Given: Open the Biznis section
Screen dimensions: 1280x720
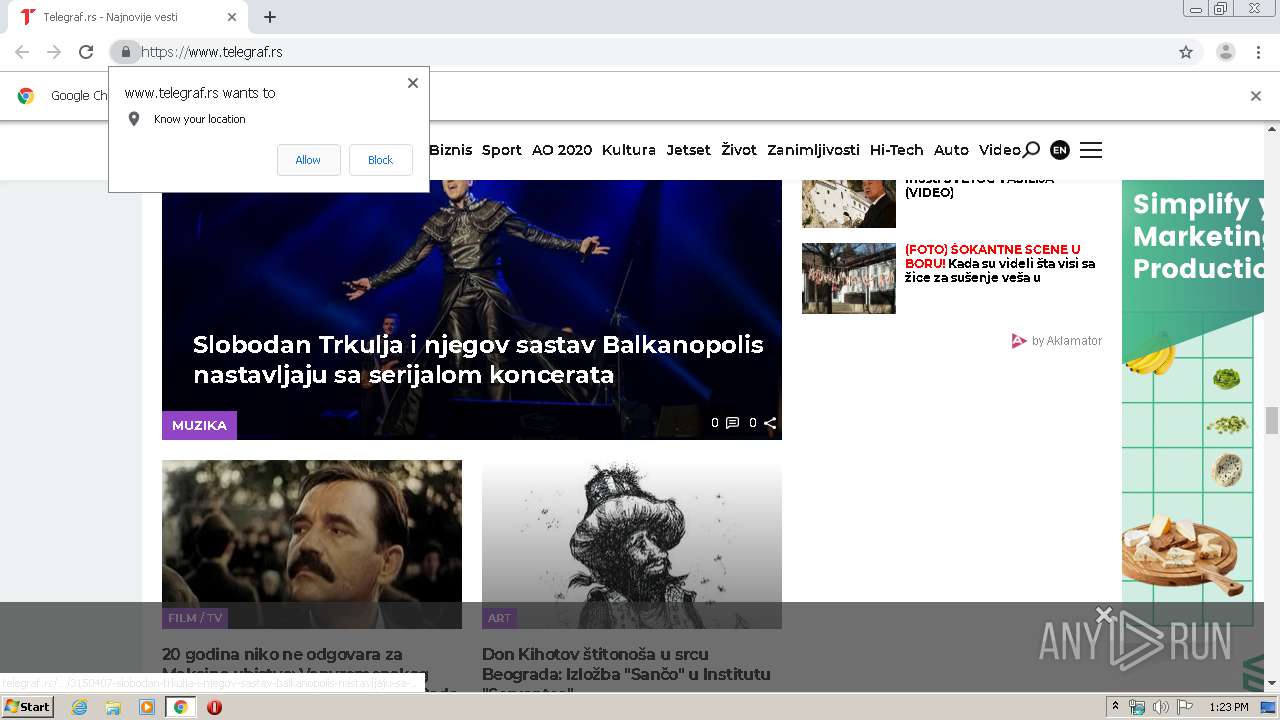Looking at the screenshot, I should [x=450, y=150].
